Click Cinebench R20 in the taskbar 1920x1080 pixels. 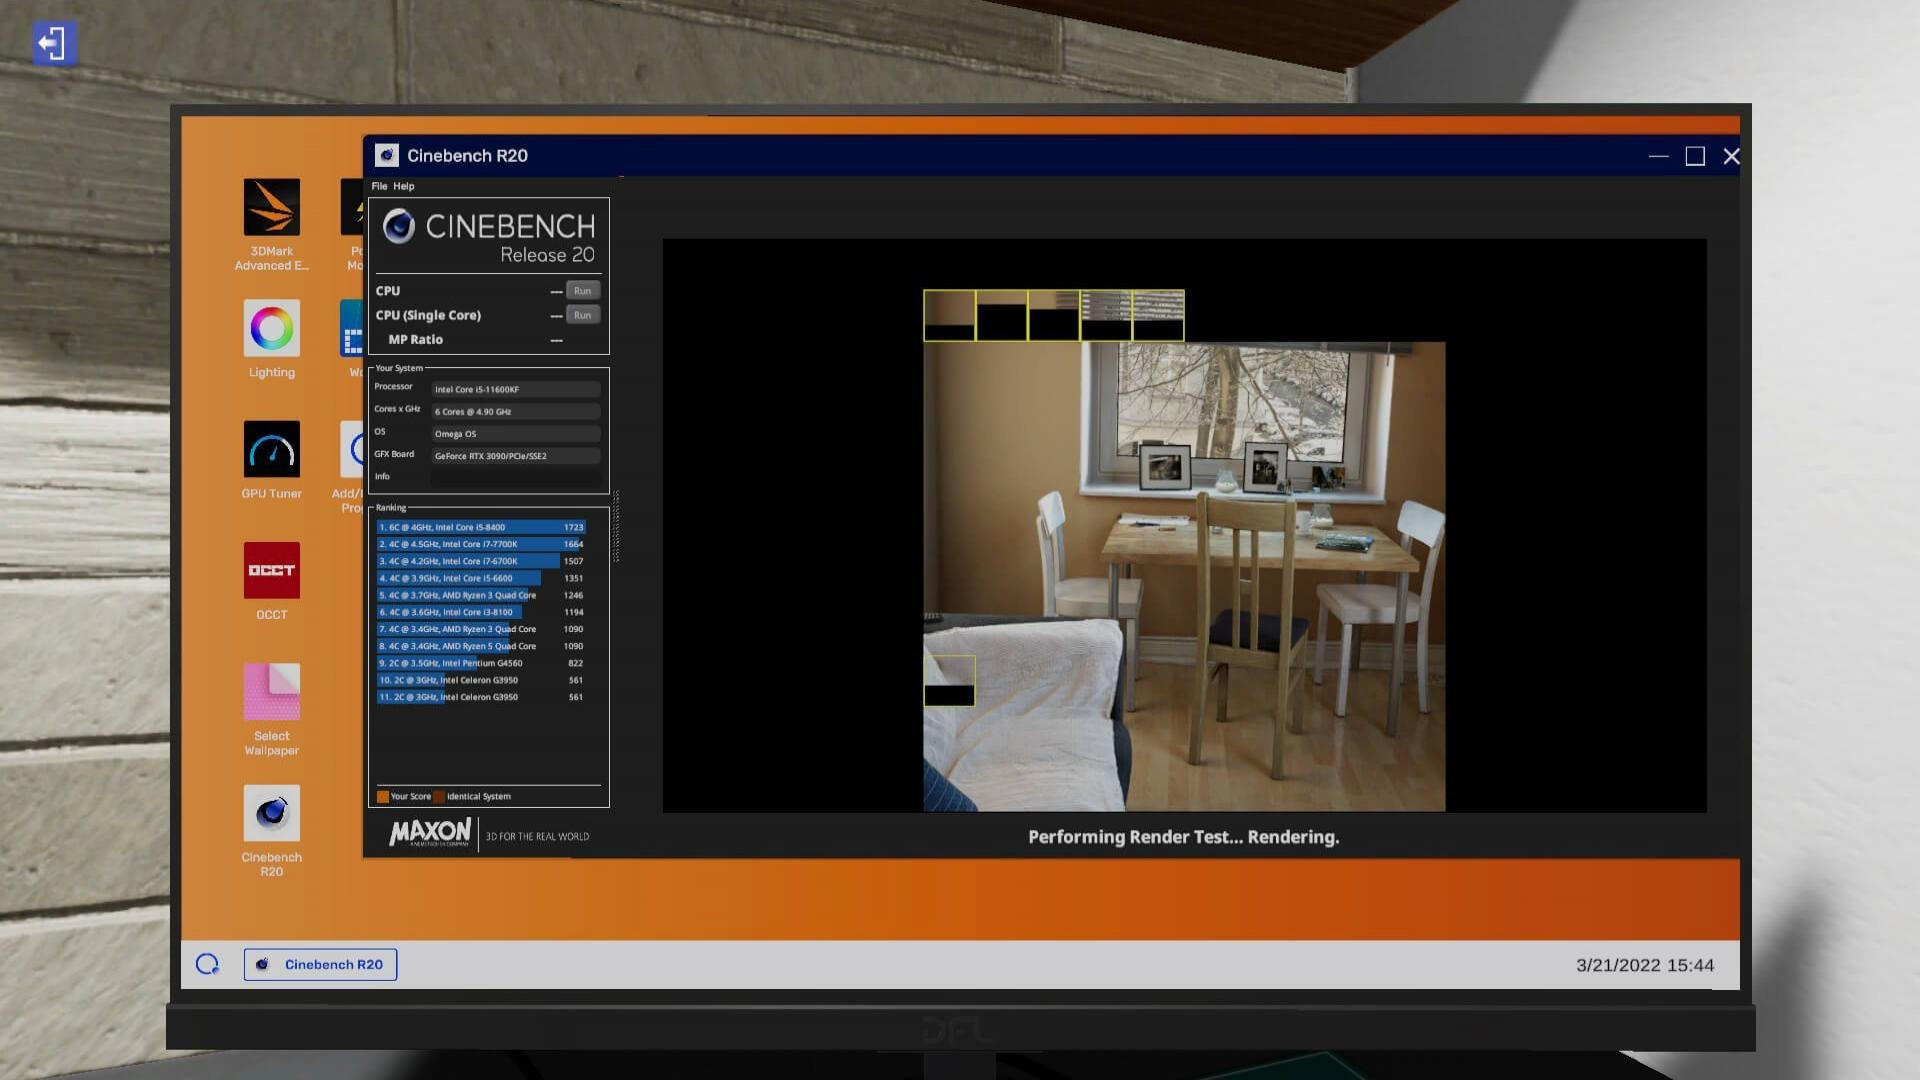(x=319, y=964)
